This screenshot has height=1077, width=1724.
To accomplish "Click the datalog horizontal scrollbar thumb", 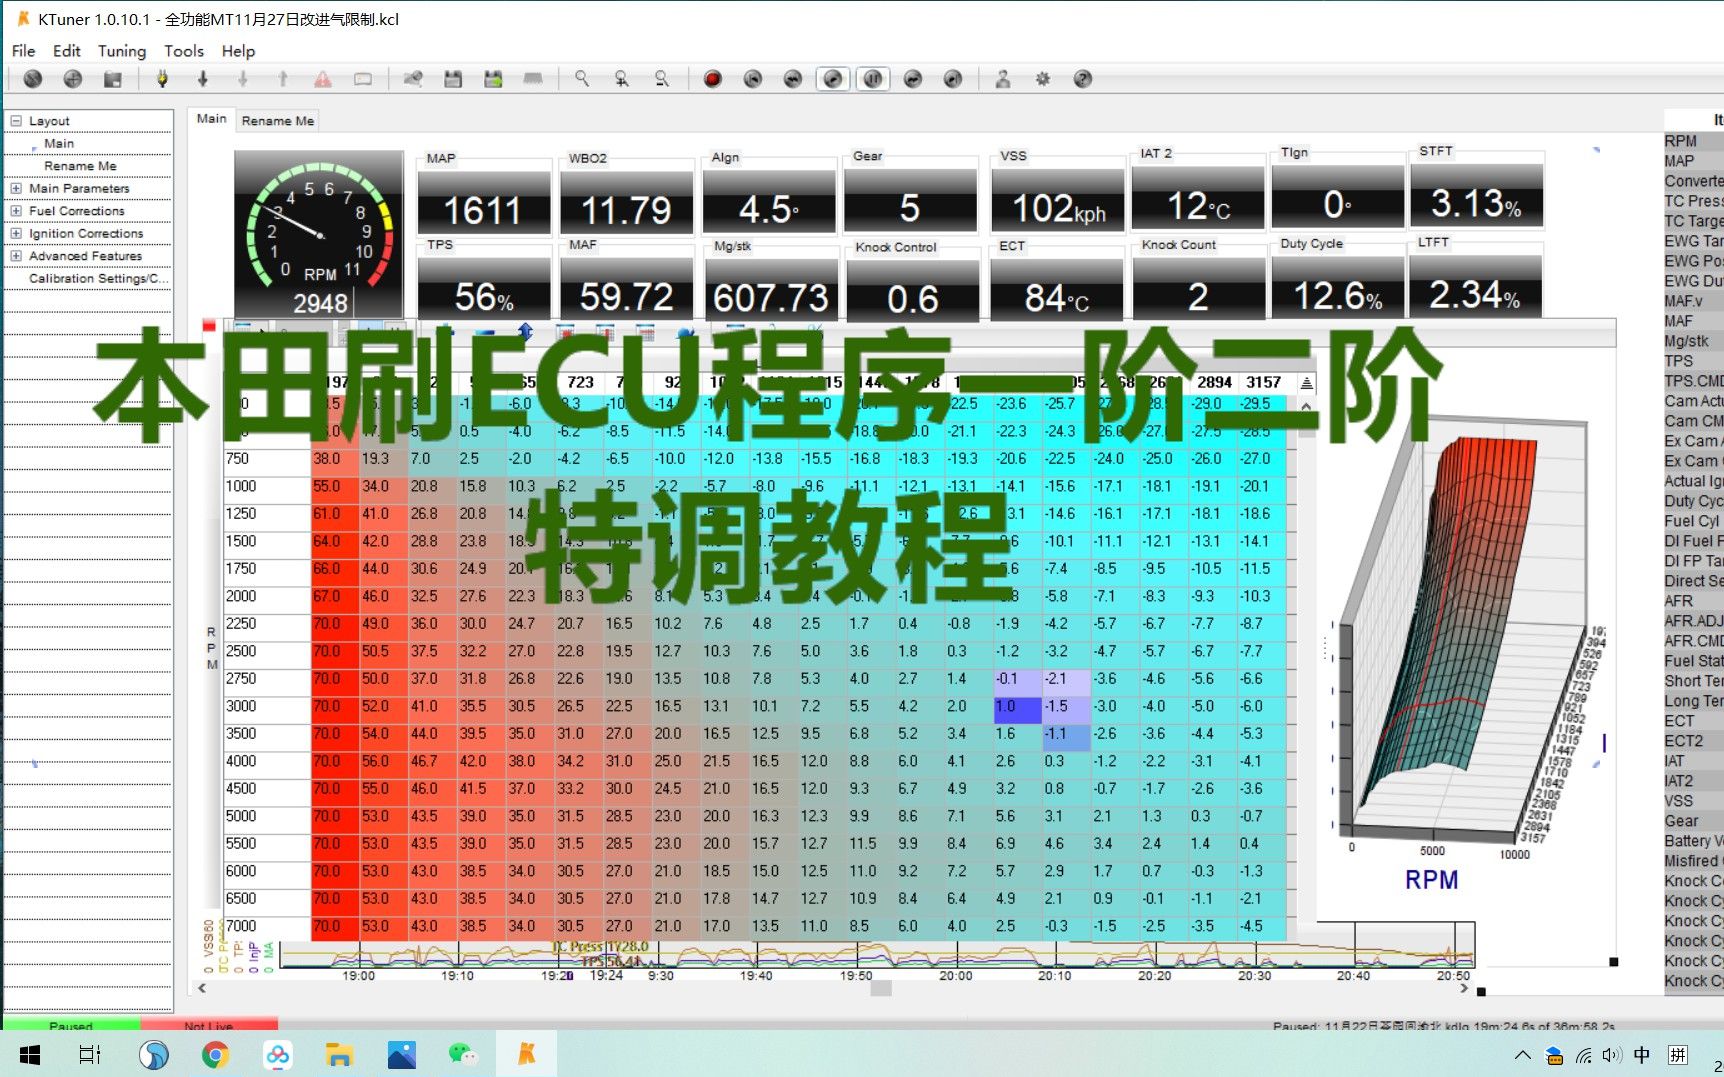I will (881, 988).
